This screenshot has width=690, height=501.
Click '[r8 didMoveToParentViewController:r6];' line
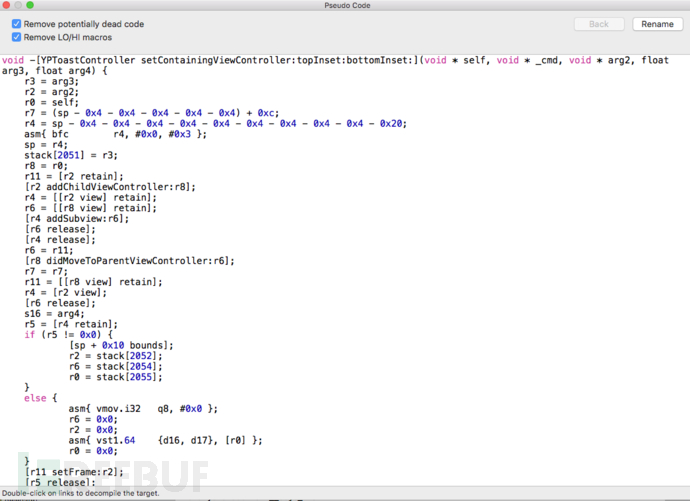coord(129,261)
